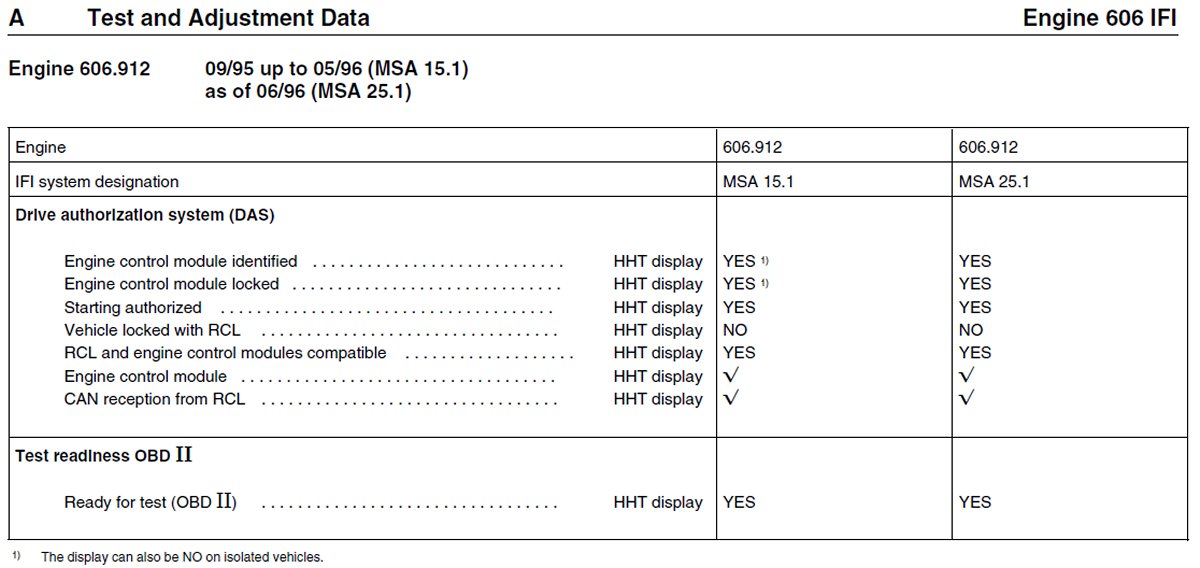Click the footnote about isolated vehicles
This screenshot has width=1200, height=568.
coord(182,557)
